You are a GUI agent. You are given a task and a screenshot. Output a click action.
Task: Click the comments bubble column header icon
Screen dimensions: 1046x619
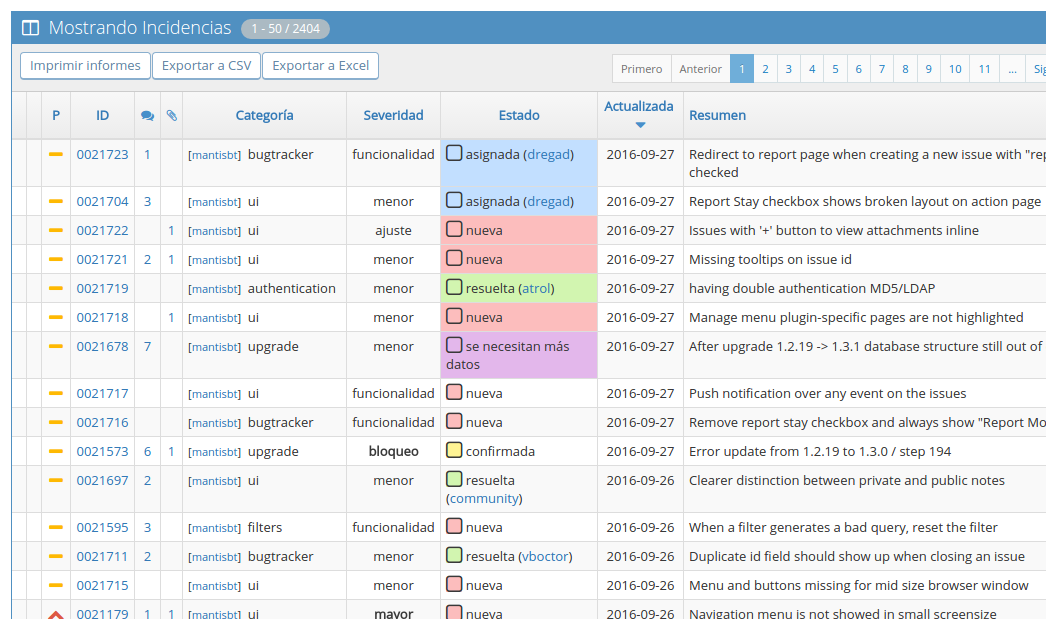pyautogui.click(x=147, y=116)
